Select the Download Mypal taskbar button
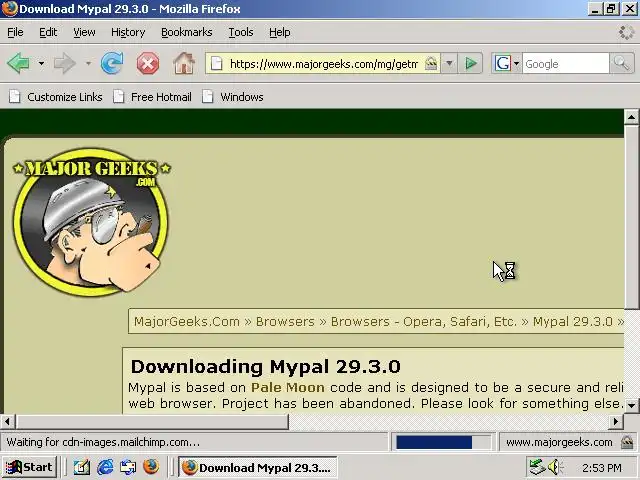Image resolution: width=640 pixels, height=480 pixels. tap(258, 467)
